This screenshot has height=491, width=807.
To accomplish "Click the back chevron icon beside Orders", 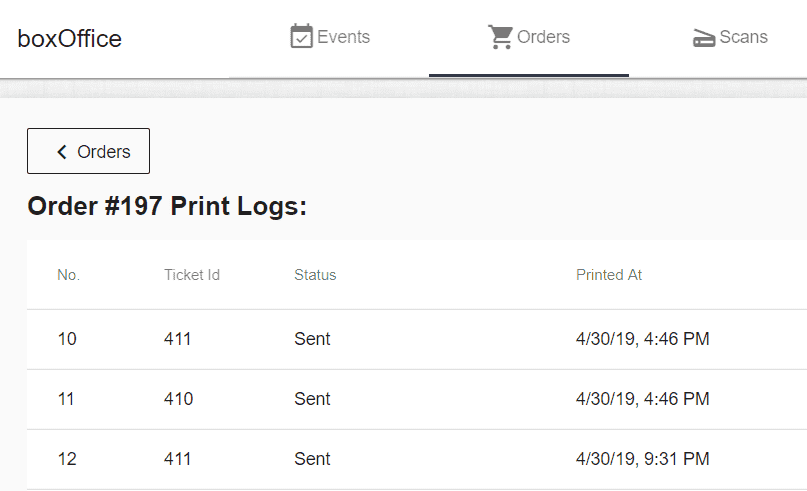I will (x=62, y=152).
